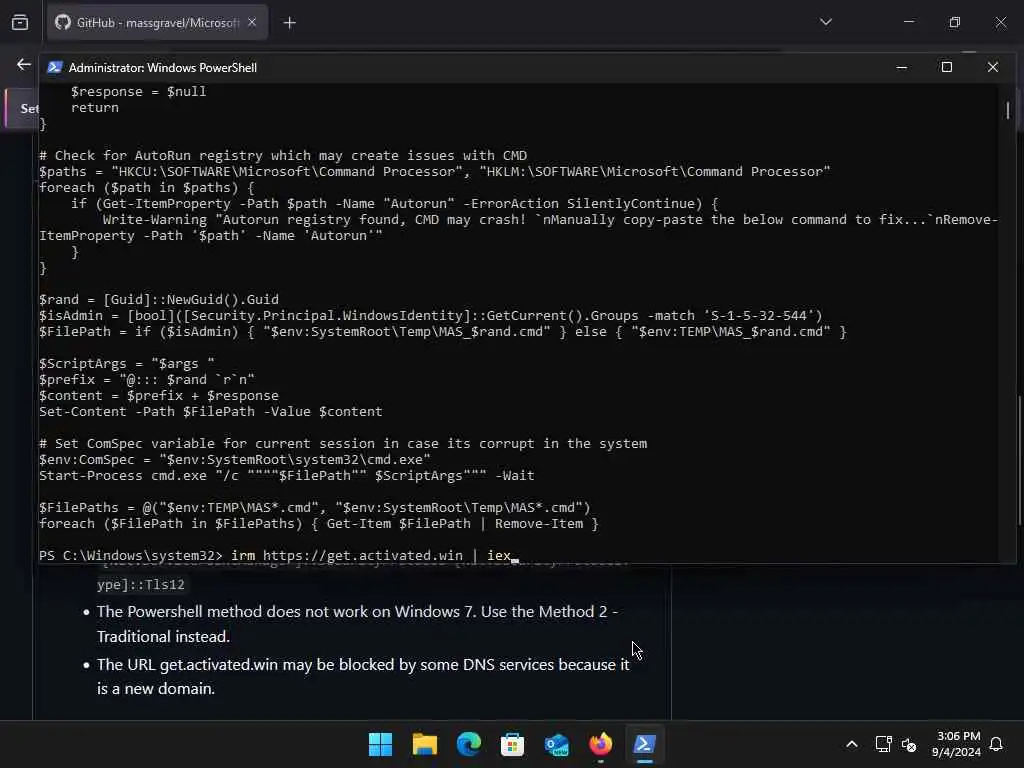Click the 'Start-Process cmd.exe' line
The height and width of the screenshot is (768, 1024).
pos(287,476)
